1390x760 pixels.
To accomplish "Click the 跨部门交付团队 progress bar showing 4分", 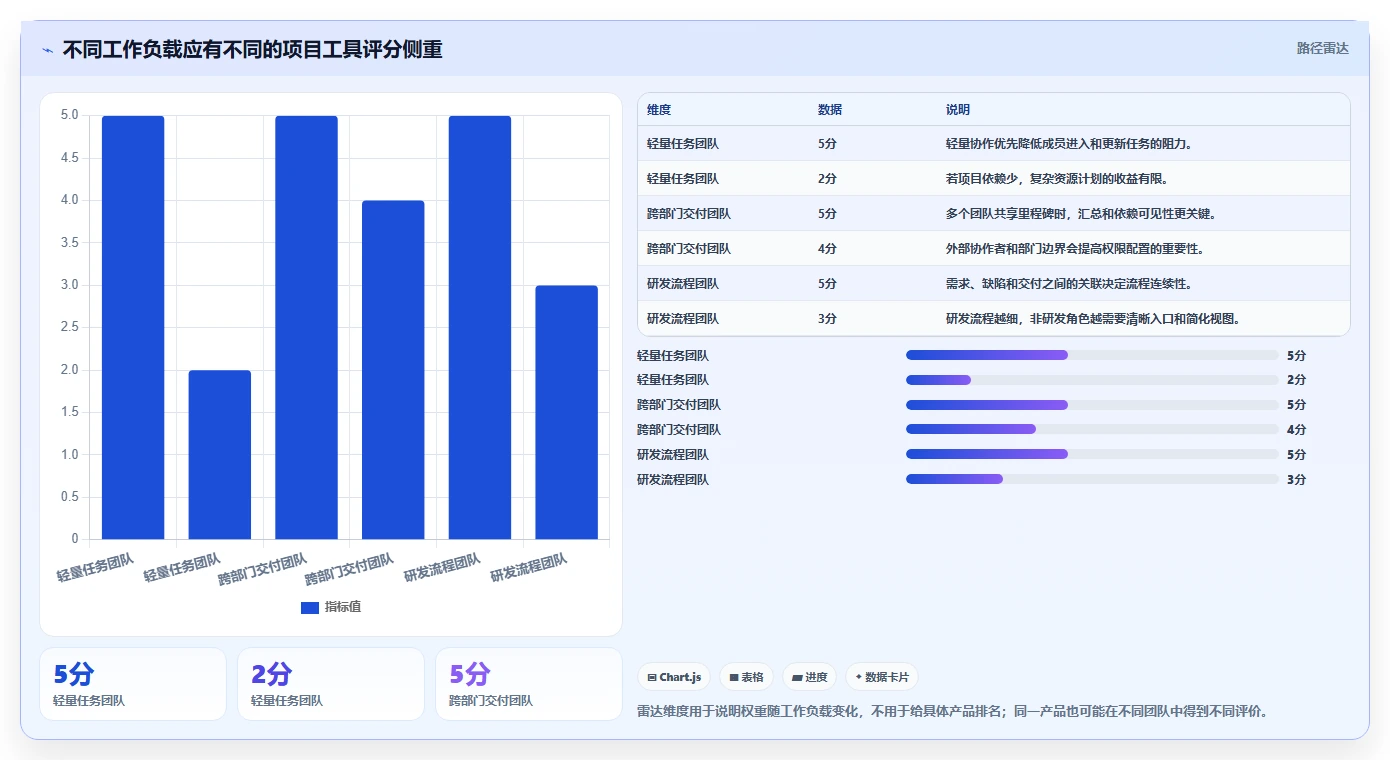I will point(1092,429).
